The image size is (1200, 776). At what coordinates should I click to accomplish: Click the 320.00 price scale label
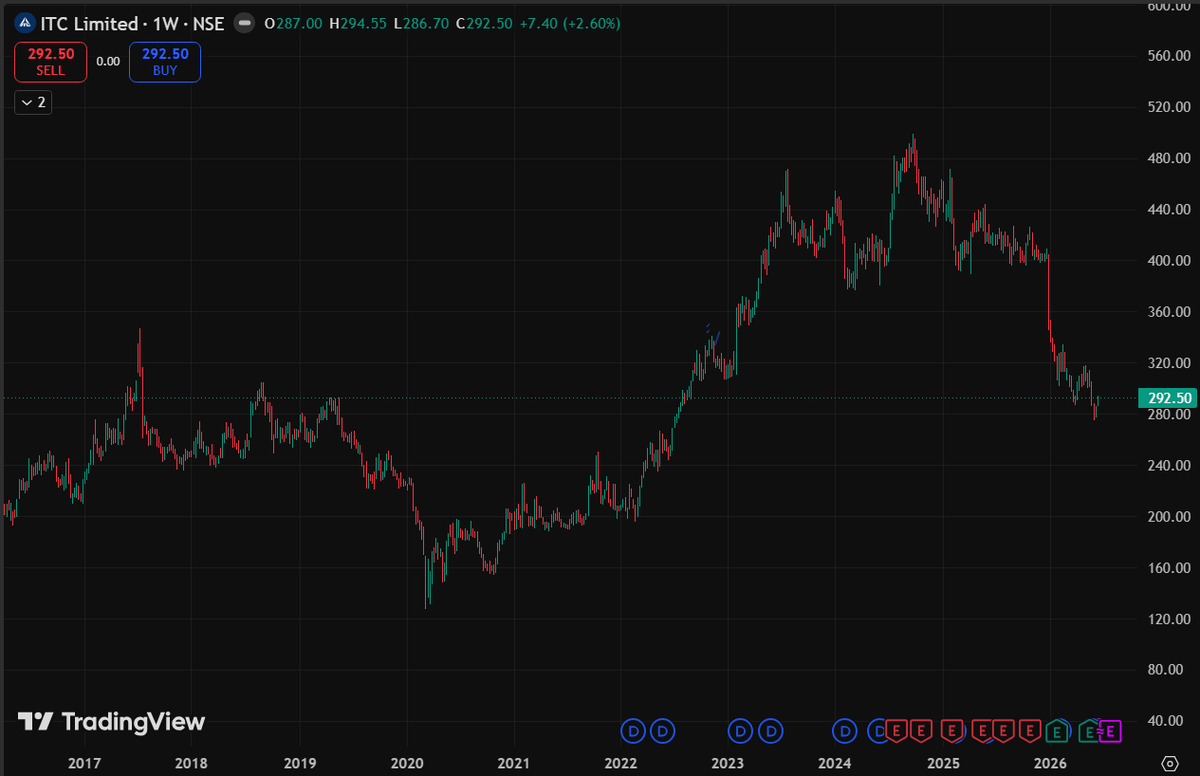point(1171,363)
